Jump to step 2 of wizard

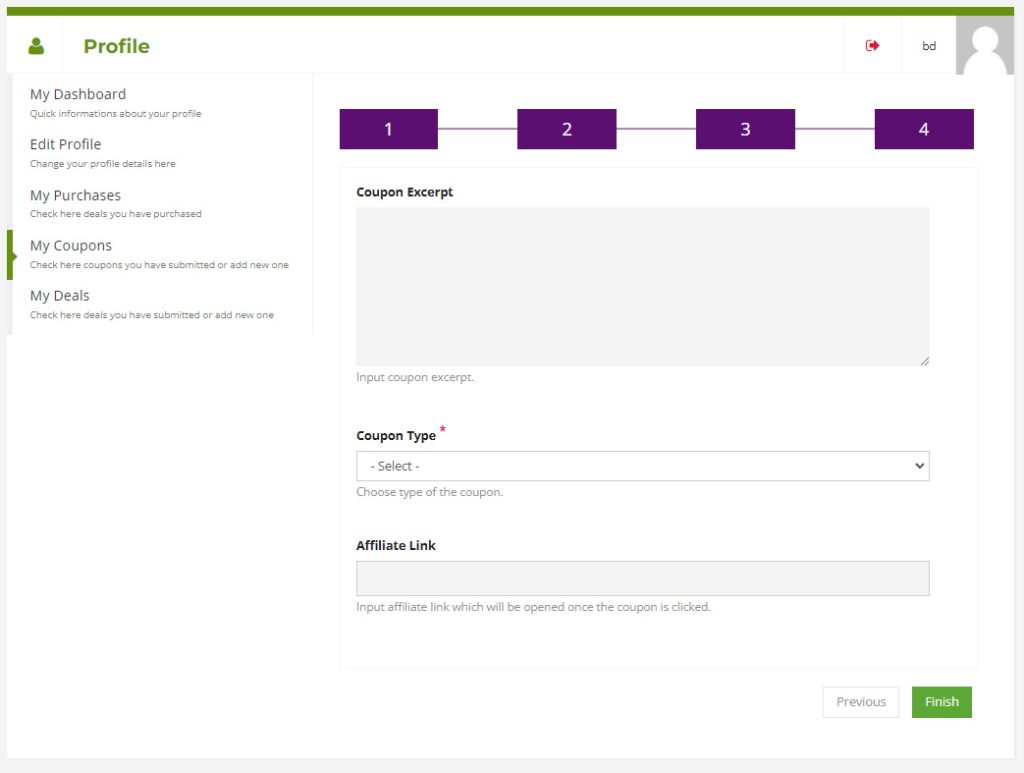[x=566, y=129]
